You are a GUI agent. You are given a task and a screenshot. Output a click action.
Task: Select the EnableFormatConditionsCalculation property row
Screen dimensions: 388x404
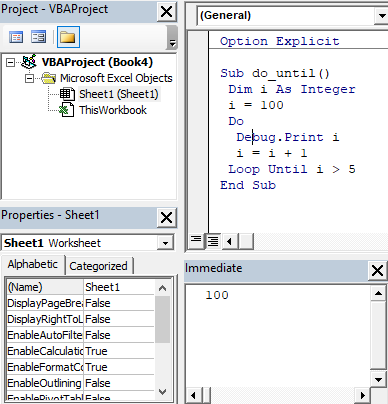coord(80,367)
